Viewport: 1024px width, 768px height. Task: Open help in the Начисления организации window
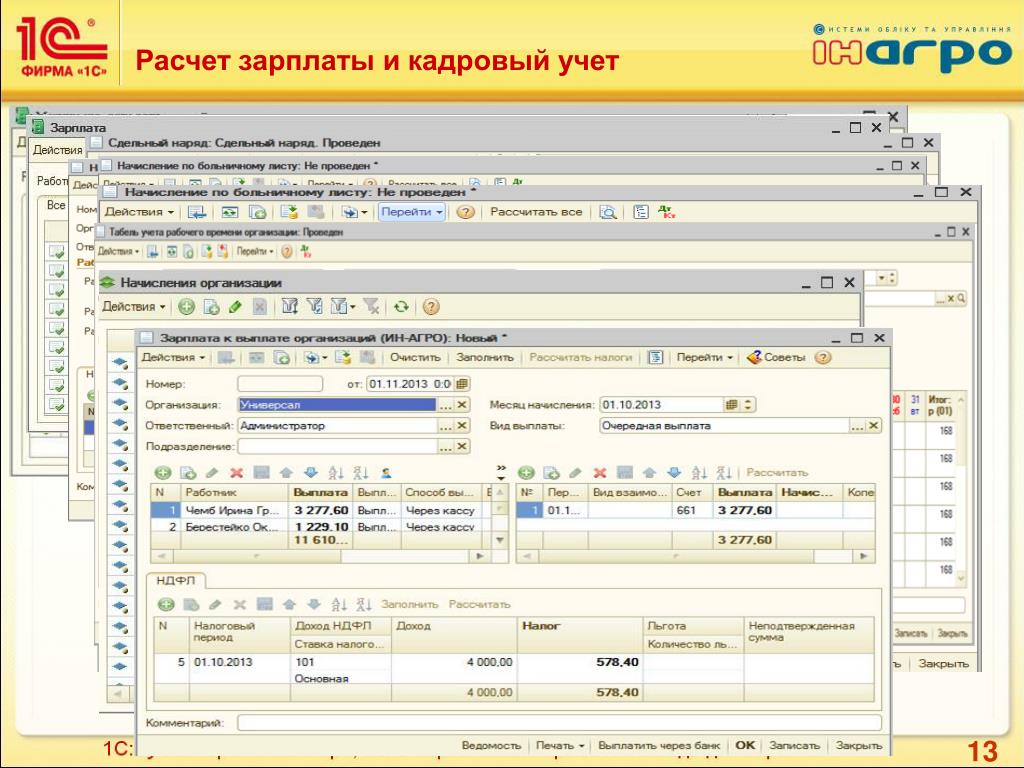tap(431, 306)
